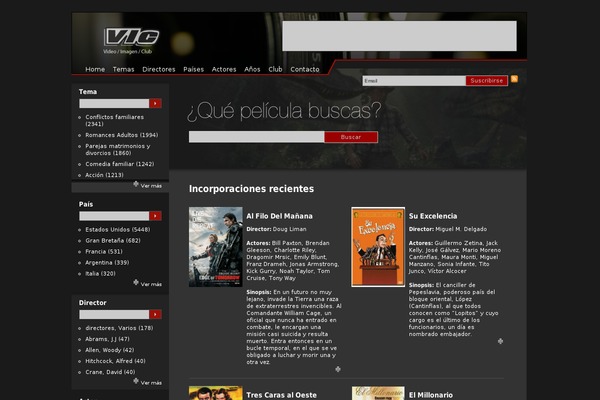Open Allen, Woody (42) director
Screen dimensions: 600x400
(110, 350)
